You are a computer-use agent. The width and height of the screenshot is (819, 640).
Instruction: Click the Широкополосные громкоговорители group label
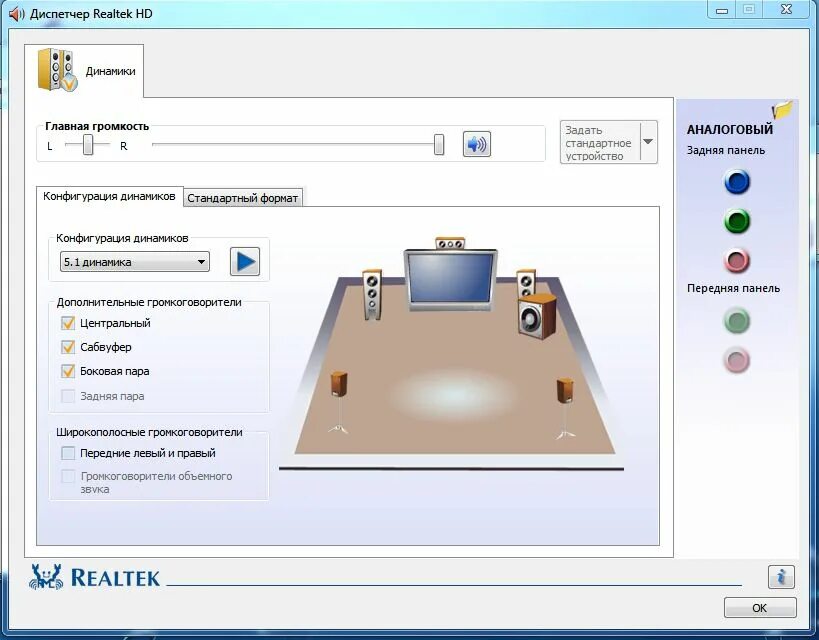click(x=149, y=433)
